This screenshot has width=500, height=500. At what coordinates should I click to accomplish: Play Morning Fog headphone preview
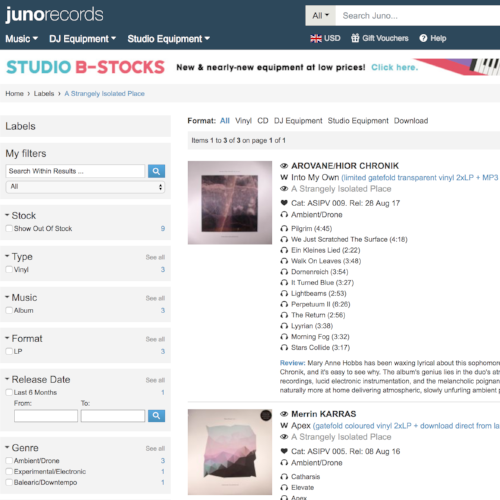[284, 337]
